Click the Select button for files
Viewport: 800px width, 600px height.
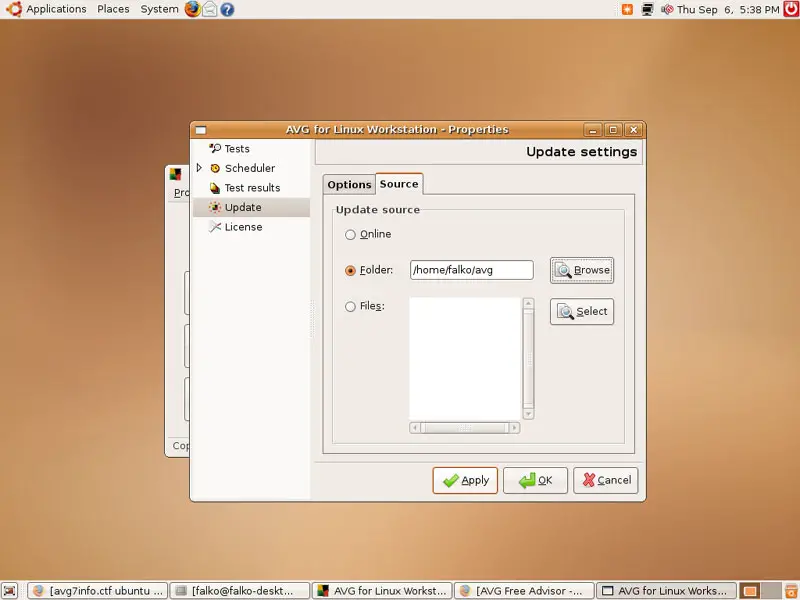582,311
